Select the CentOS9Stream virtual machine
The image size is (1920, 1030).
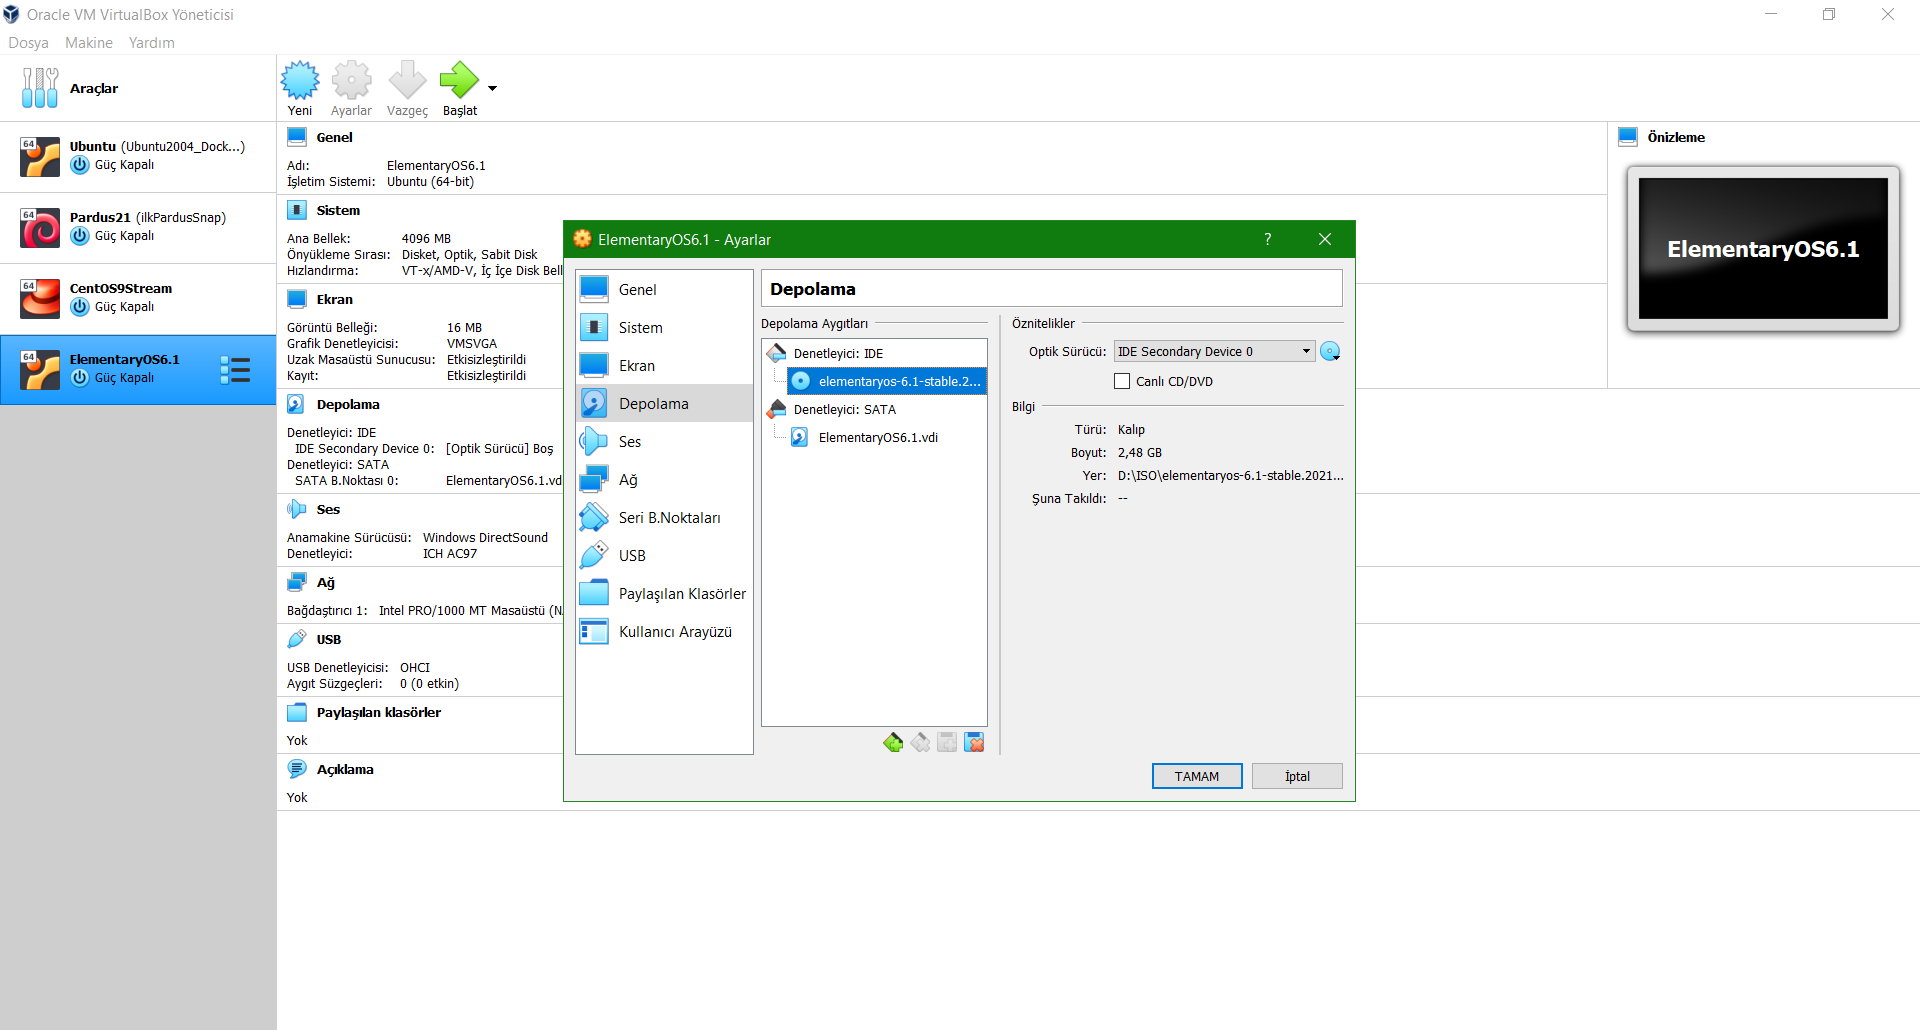coord(138,298)
